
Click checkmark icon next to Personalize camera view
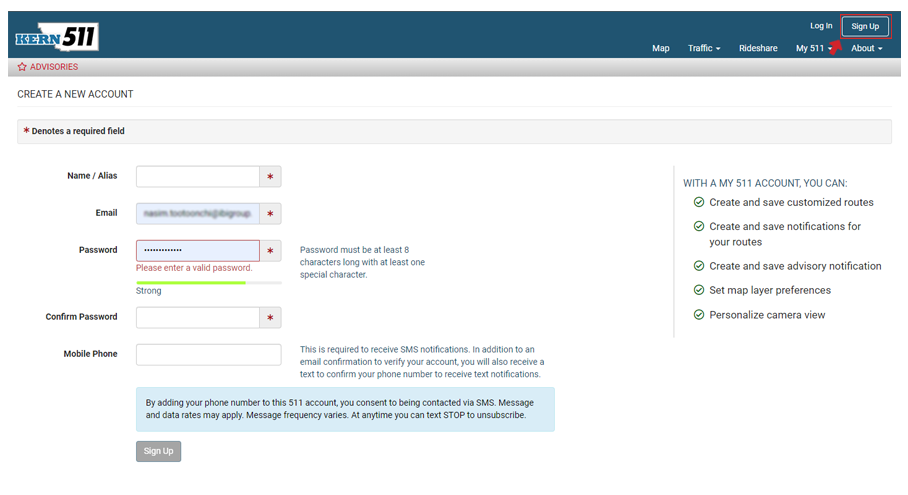(x=699, y=315)
